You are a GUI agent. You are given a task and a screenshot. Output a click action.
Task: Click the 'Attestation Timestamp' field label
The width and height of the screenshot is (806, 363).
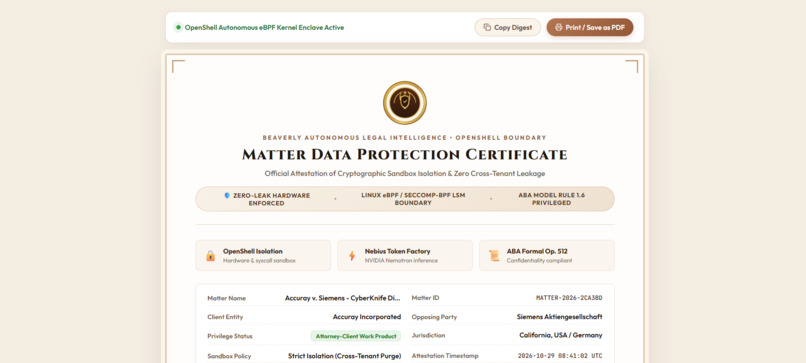(x=445, y=356)
